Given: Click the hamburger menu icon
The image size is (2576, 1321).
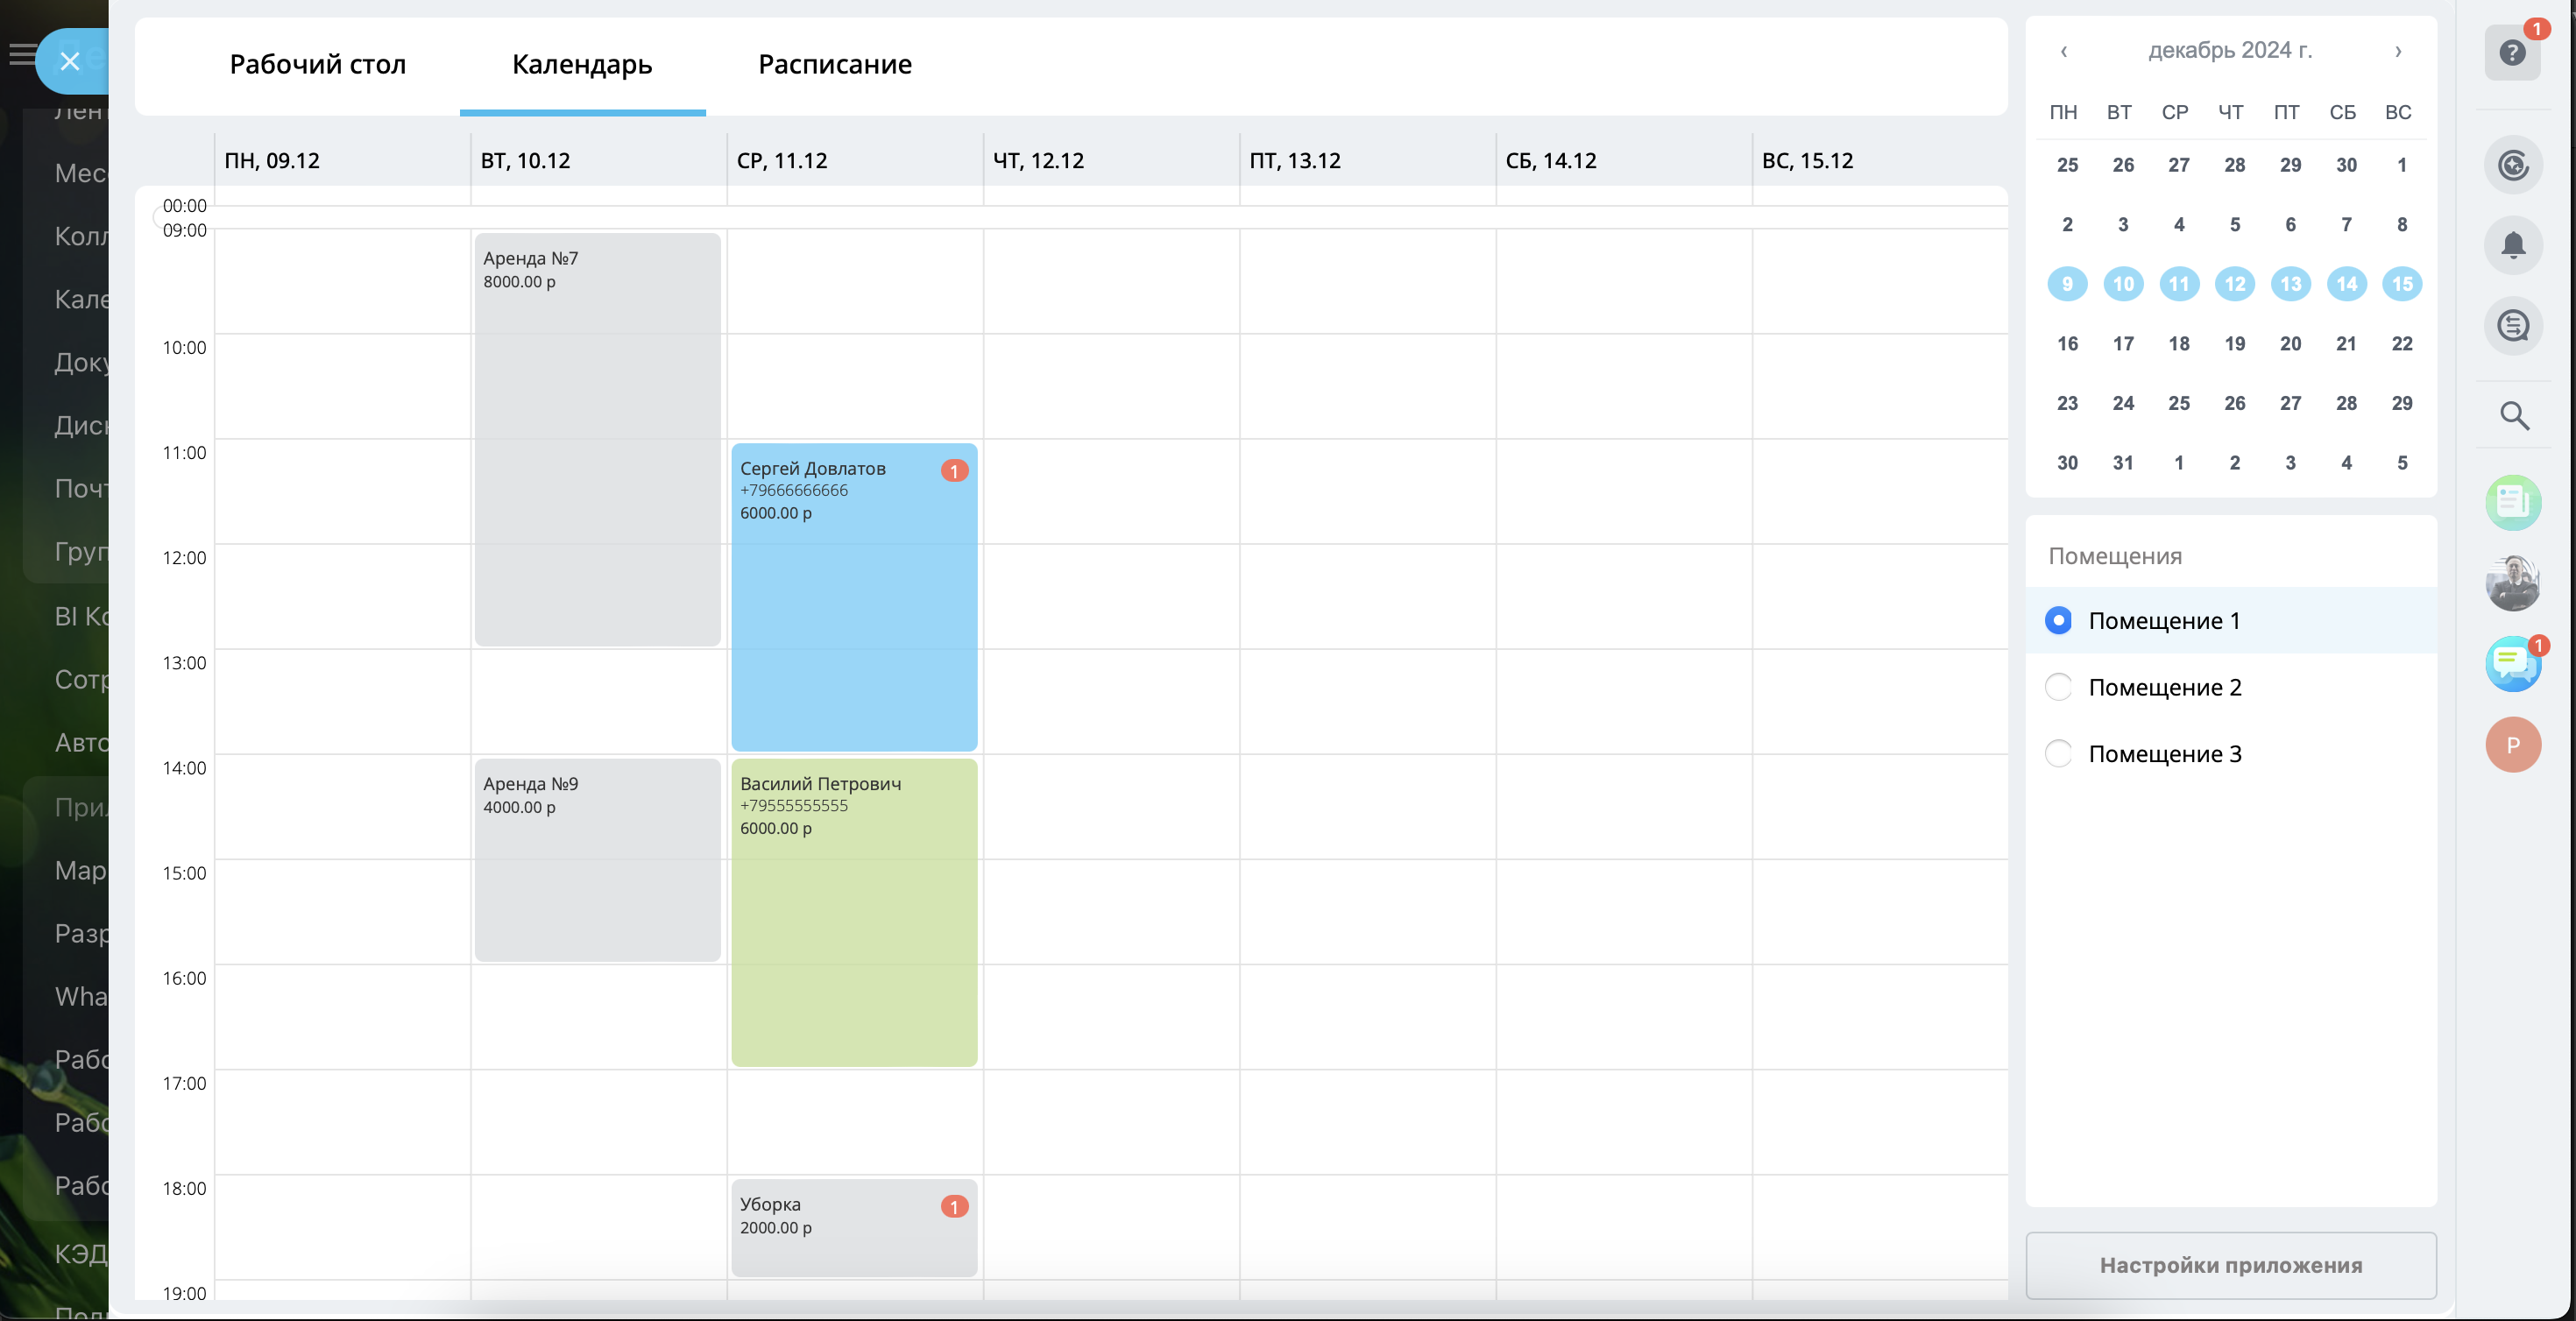Looking at the screenshot, I should pyautogui.click(x=22, y=55).
